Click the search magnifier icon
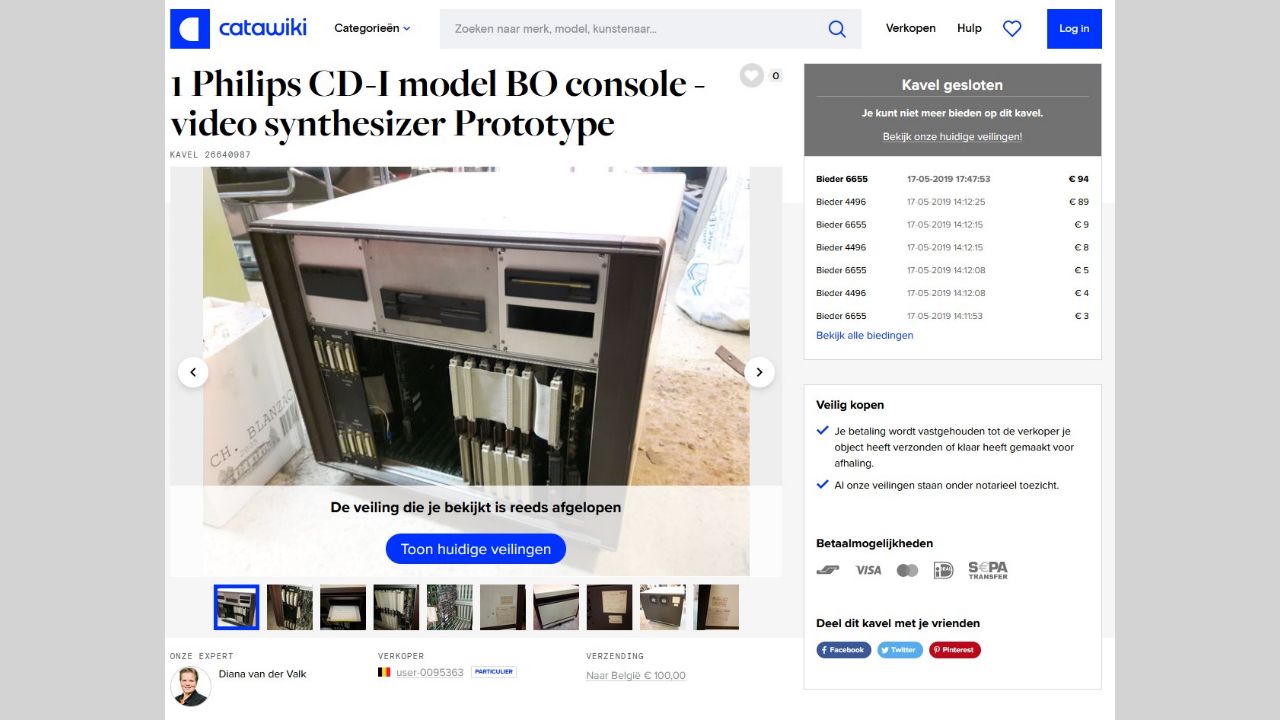 (x=837, y=29)
